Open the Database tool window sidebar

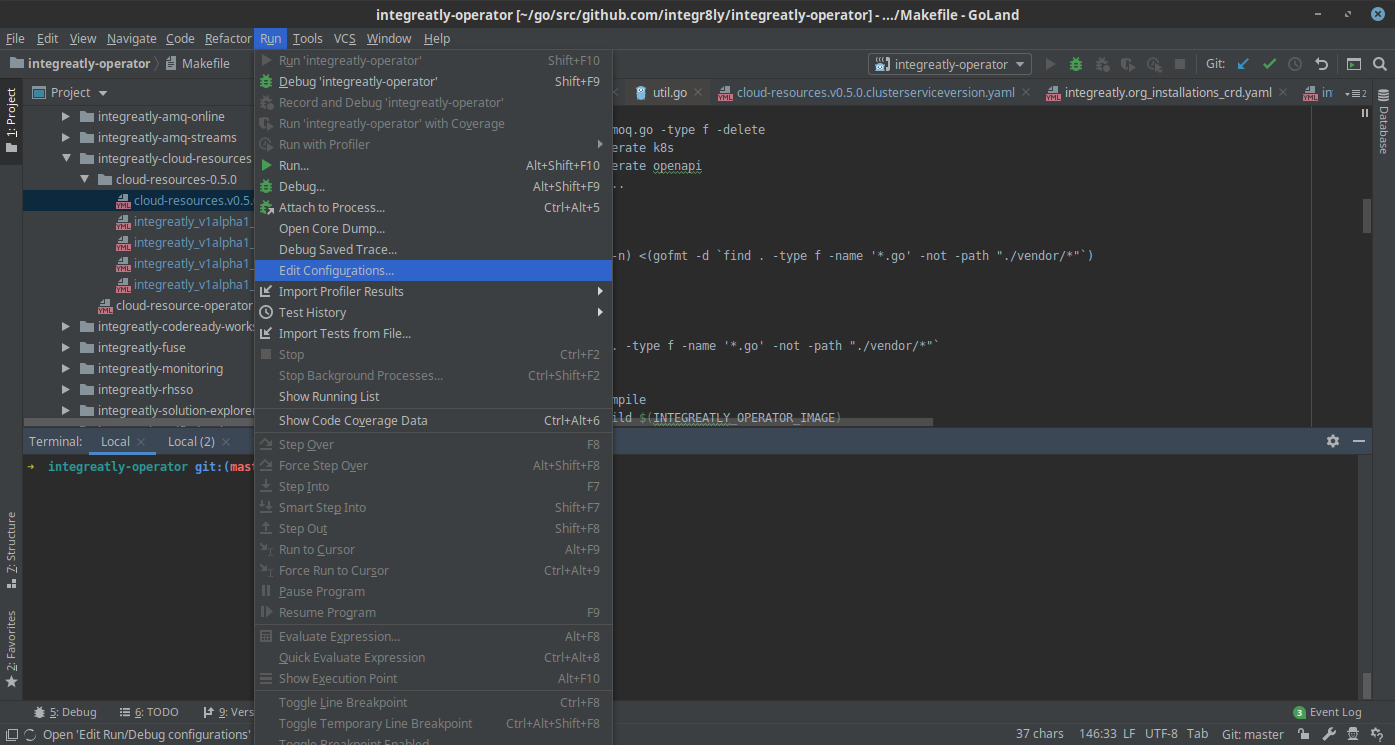tap(1384, 122)
